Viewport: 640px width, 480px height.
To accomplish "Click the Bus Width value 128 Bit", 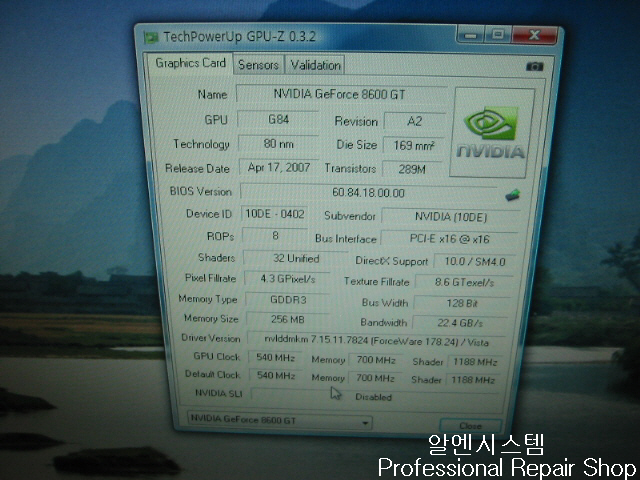I will point(462,303).
